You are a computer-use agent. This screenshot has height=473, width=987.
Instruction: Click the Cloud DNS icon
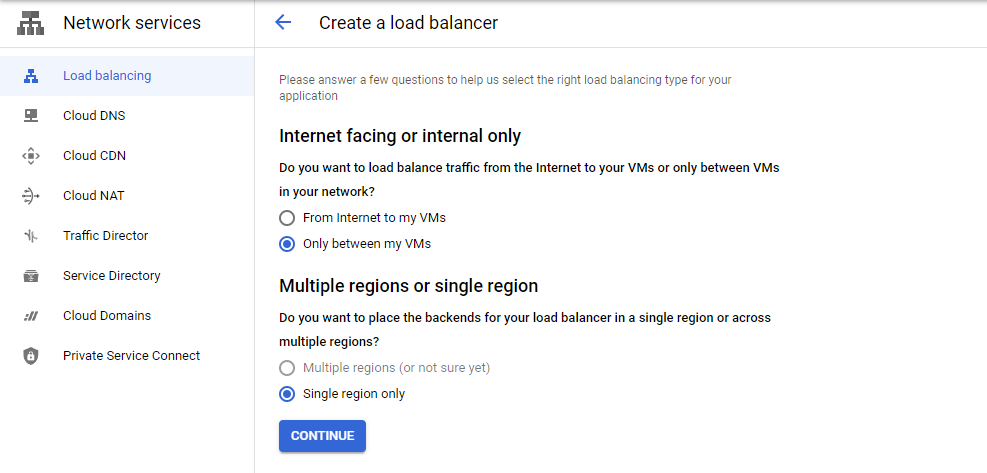coord(31,116)
